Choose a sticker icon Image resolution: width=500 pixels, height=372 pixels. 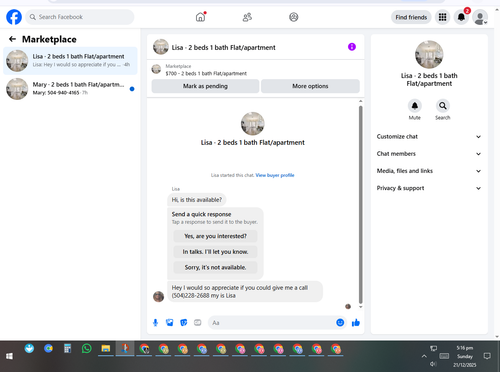pos(184,323)
